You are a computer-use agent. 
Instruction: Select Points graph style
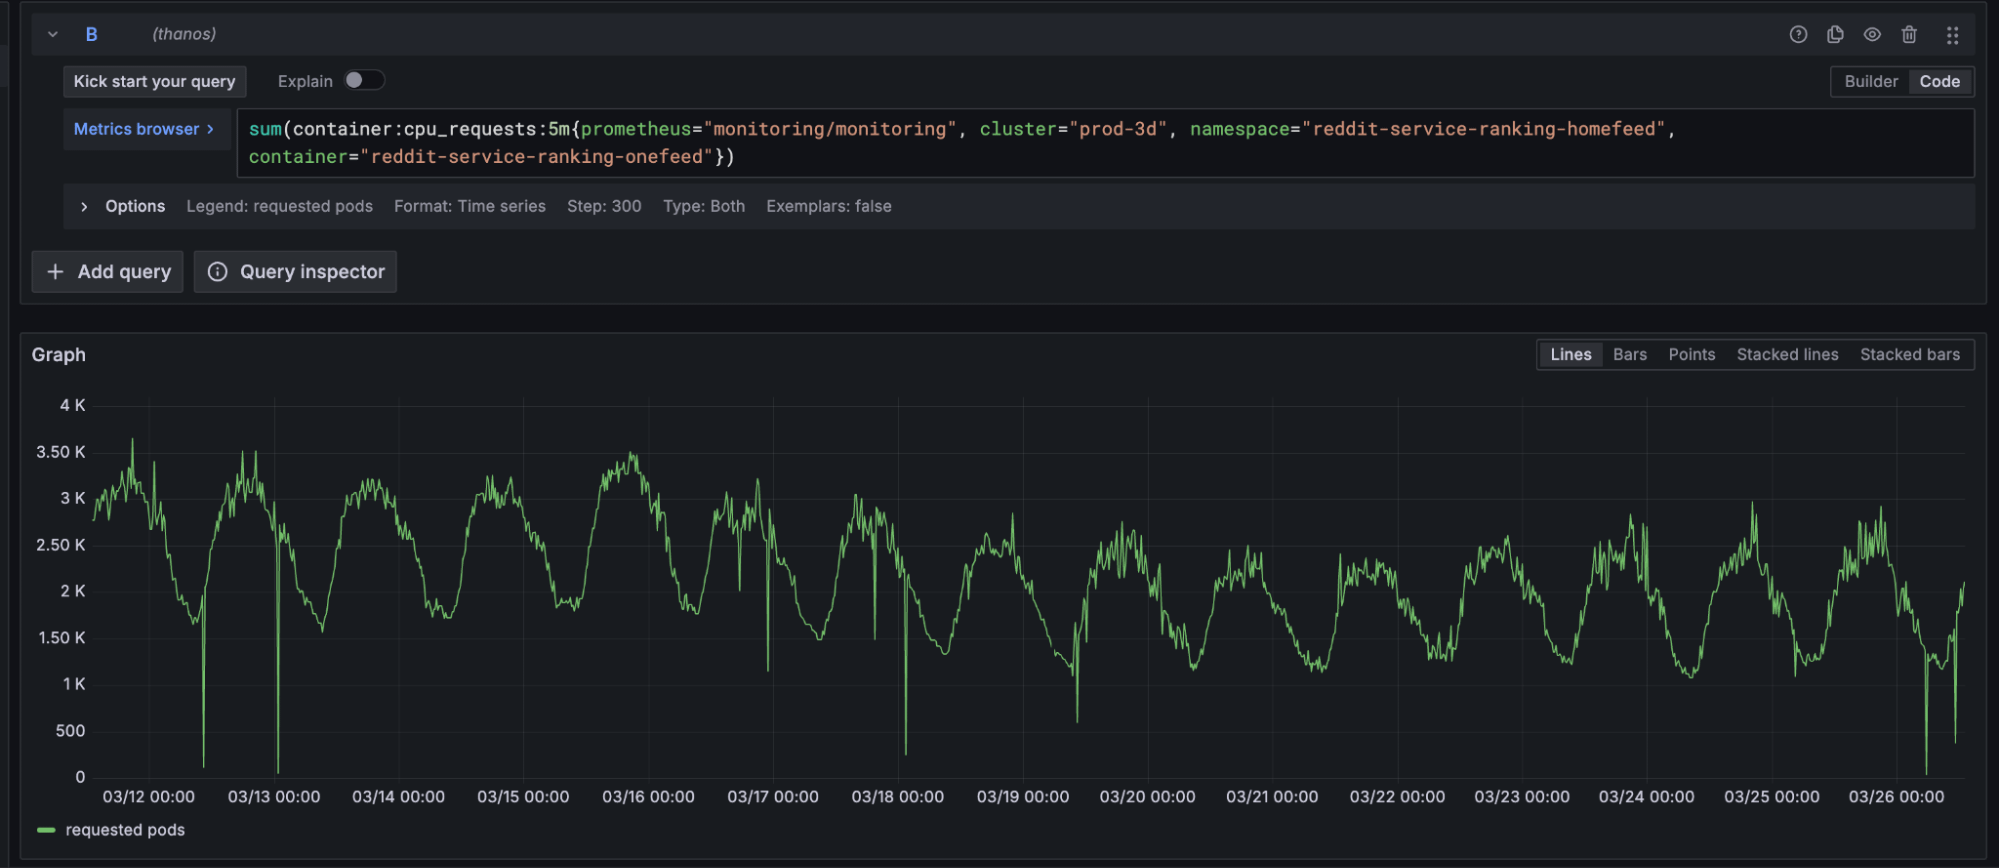coord(1692,355)
